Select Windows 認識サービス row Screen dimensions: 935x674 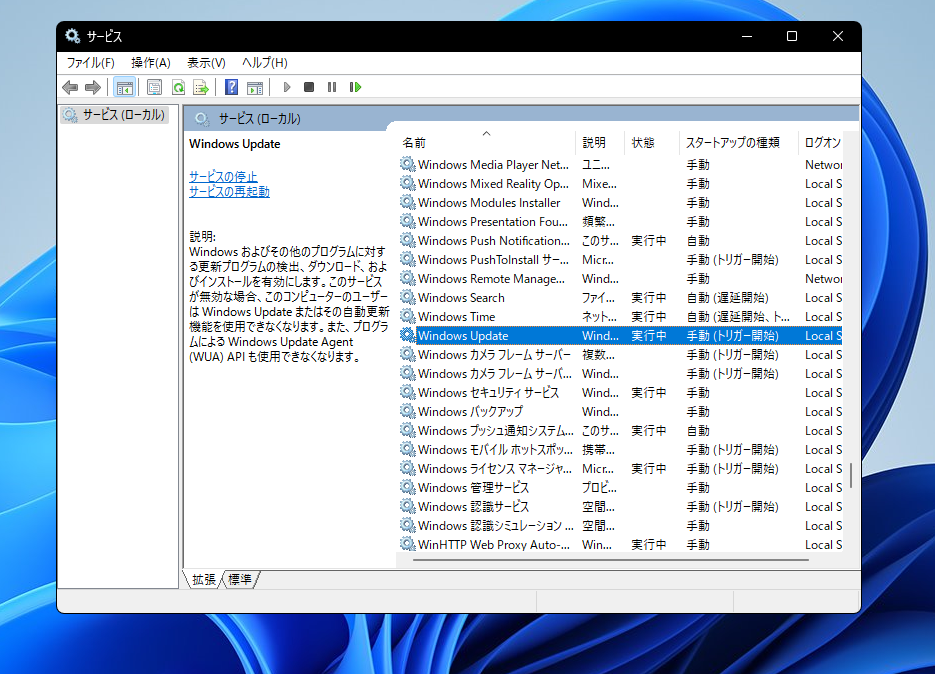coord(620,506)
